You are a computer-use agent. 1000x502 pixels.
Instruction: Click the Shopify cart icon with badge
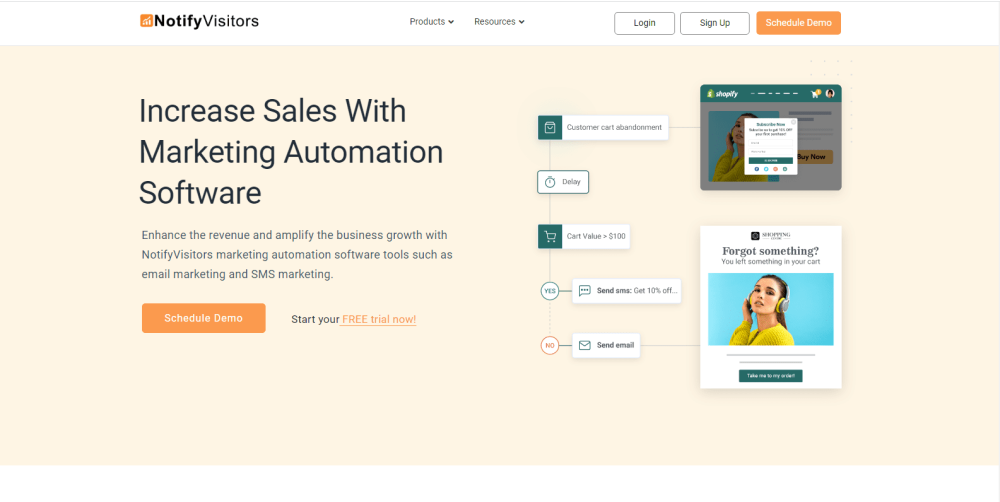[815, 93]
